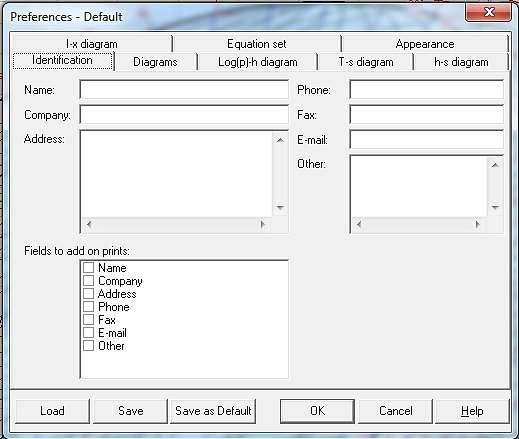Enable the Name checkbox for prints
Viewport: 519px width, 439px height.
[x=88, y=267]
